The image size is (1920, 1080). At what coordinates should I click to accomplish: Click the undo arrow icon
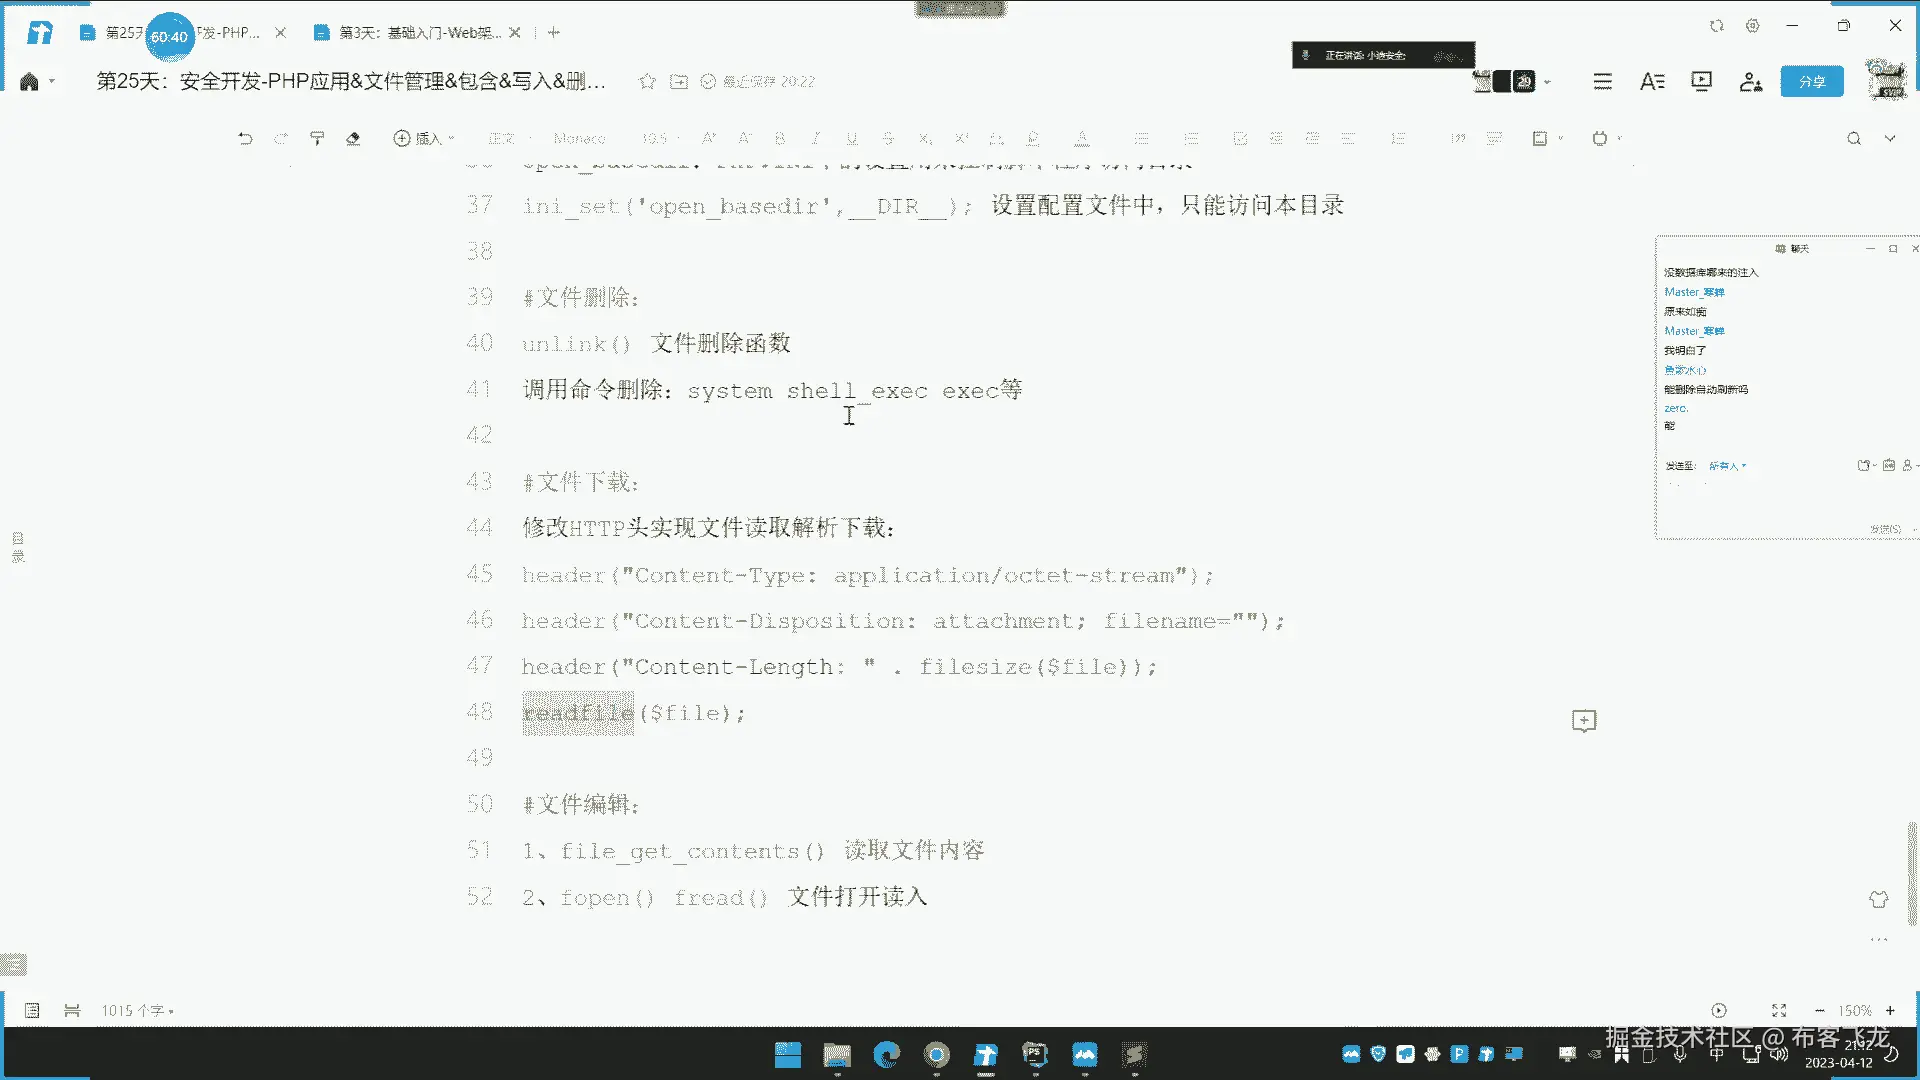click(x=245, y=138)
